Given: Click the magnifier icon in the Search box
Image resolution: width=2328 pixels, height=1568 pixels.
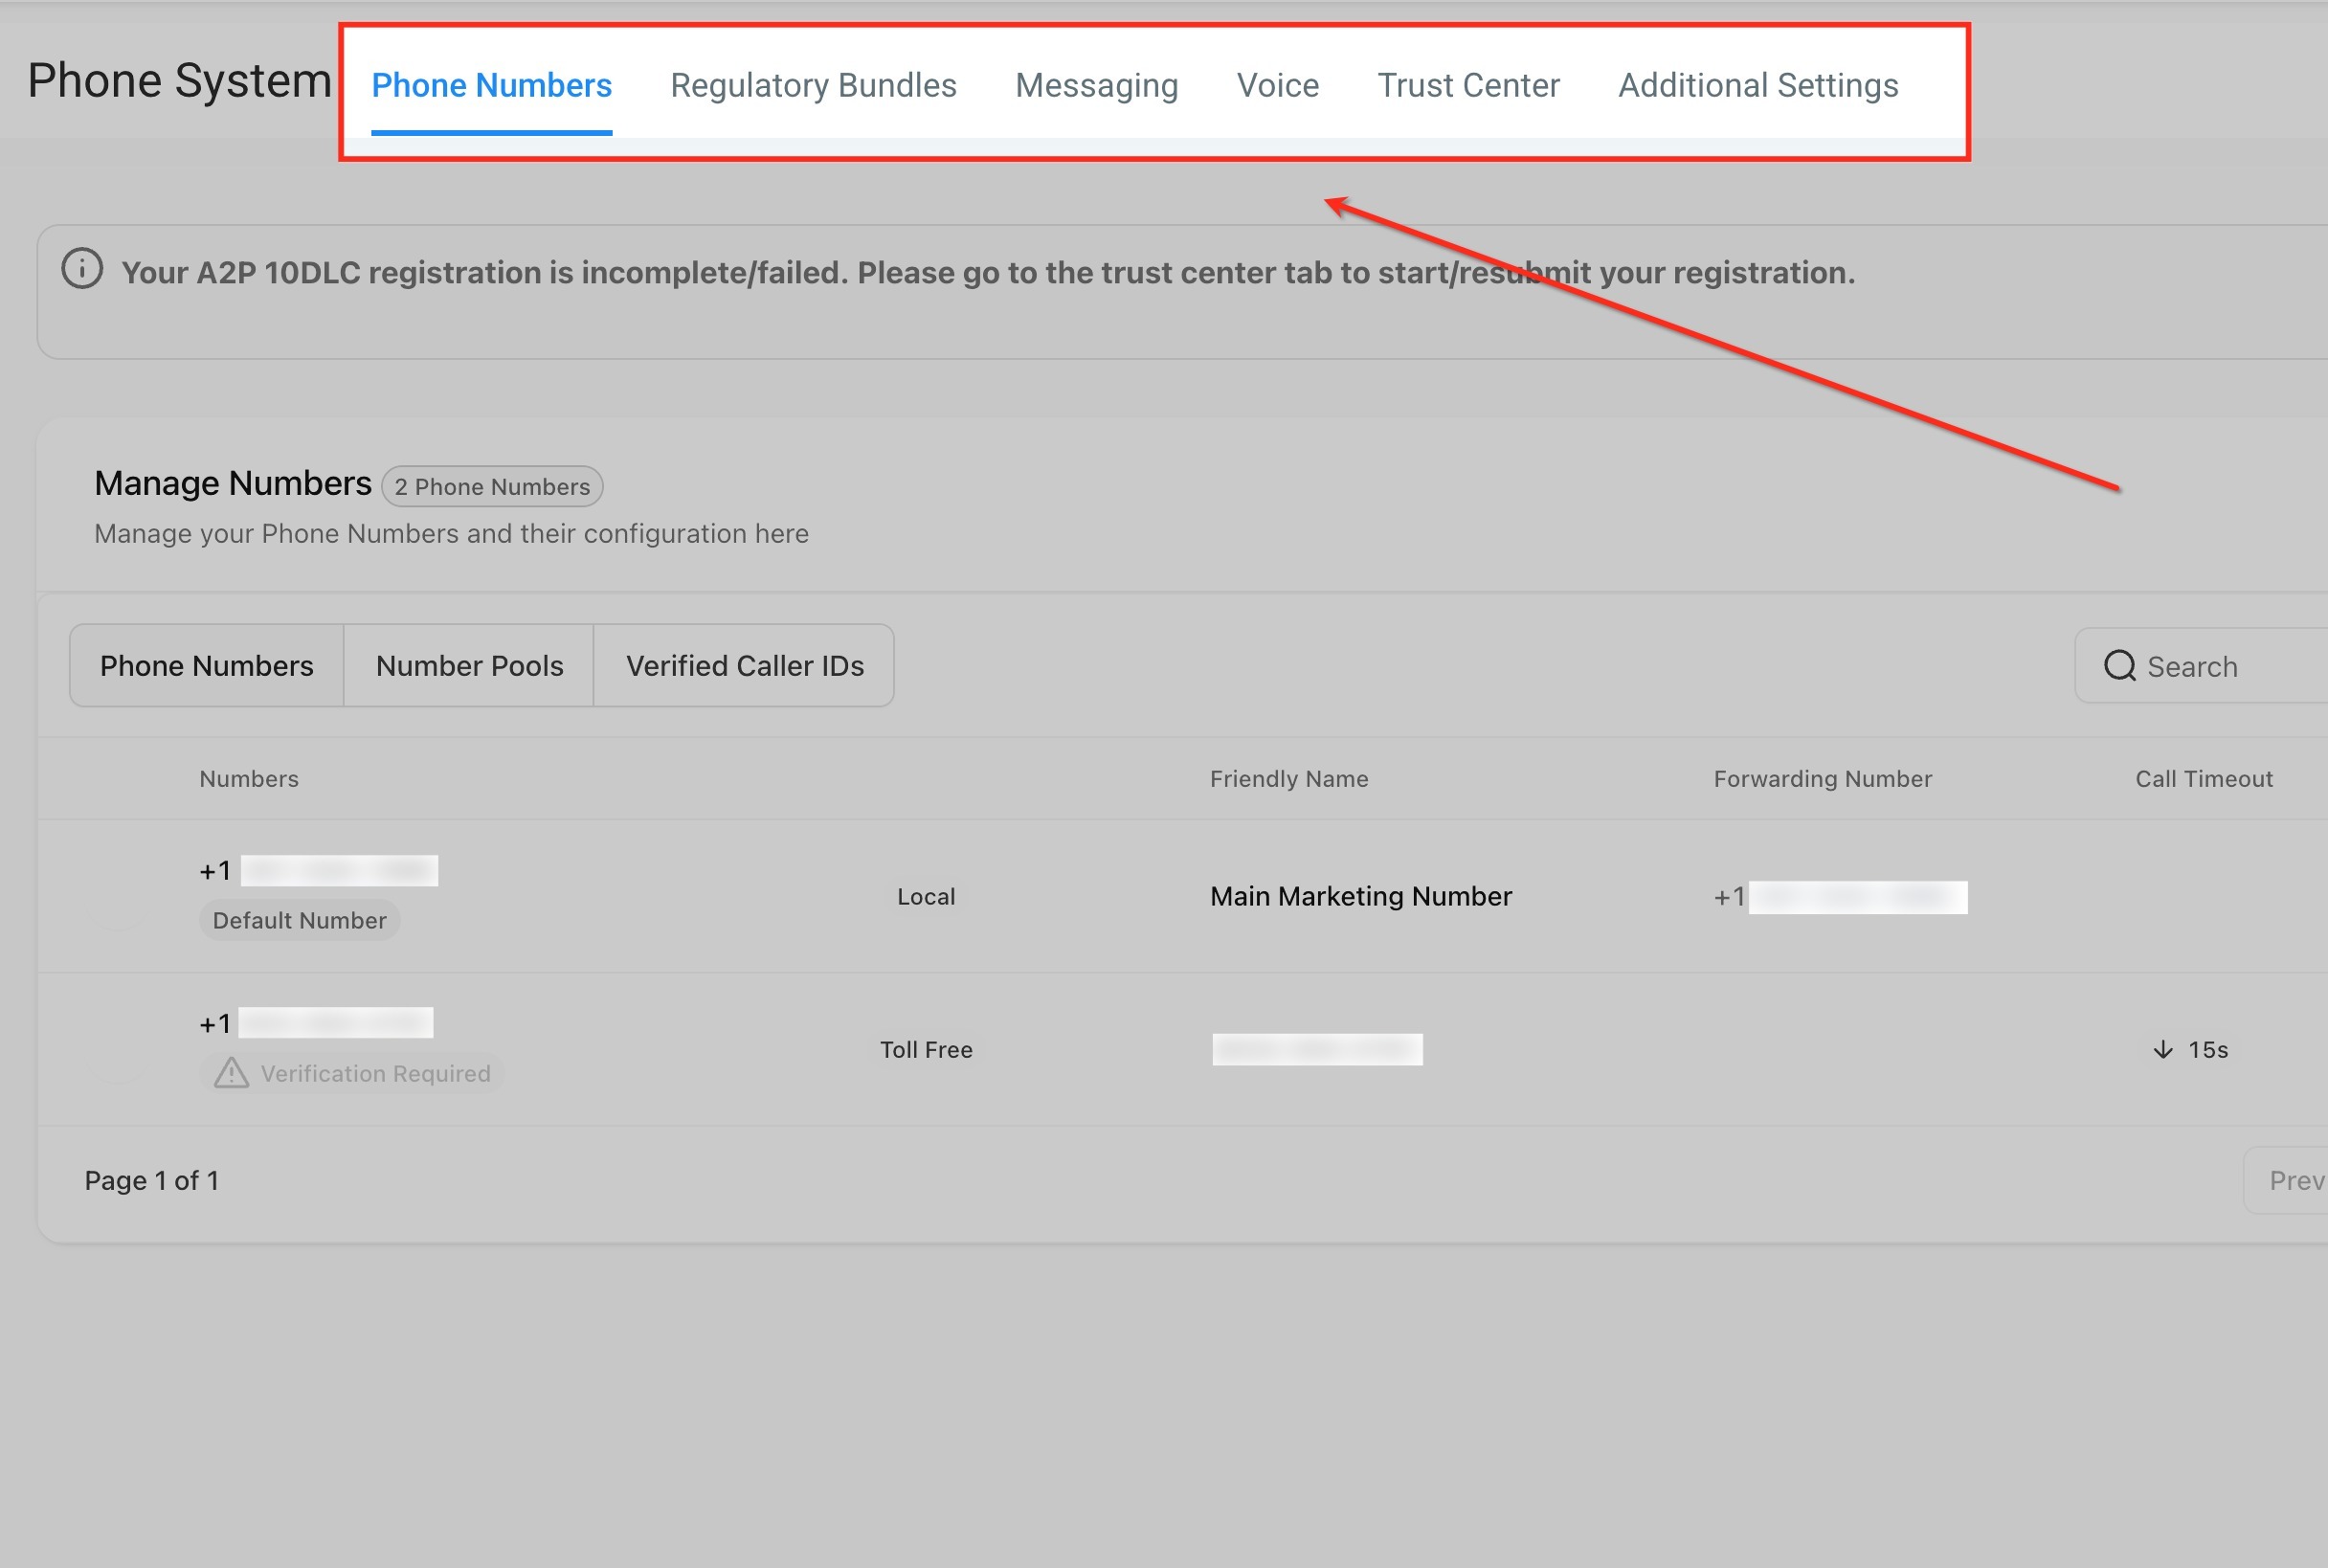Looking at the screenshot, I should pos(2119,666).
